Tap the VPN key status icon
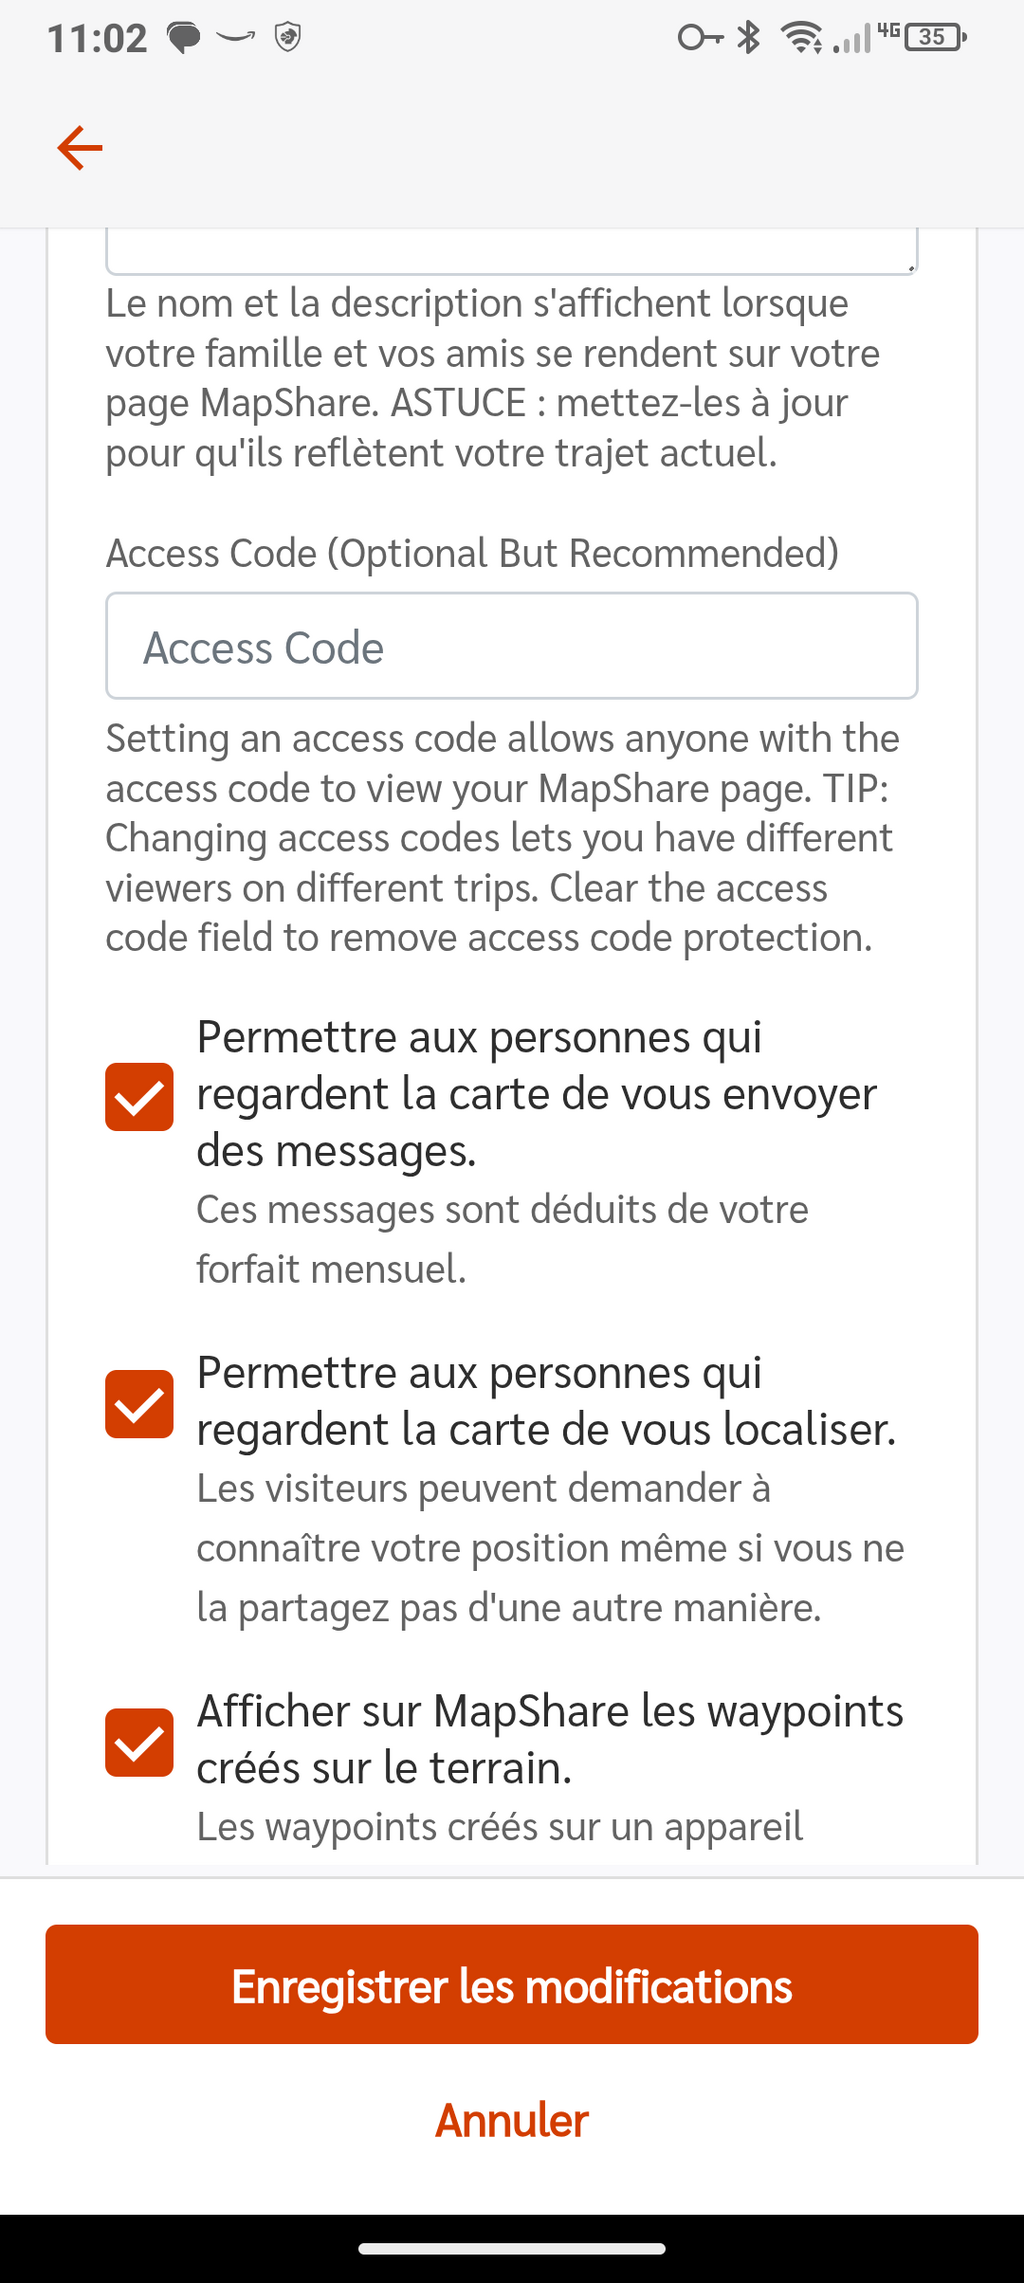Image resolution: width=1024 pixels, height=2283 pixels. click(x=700, y=38)
